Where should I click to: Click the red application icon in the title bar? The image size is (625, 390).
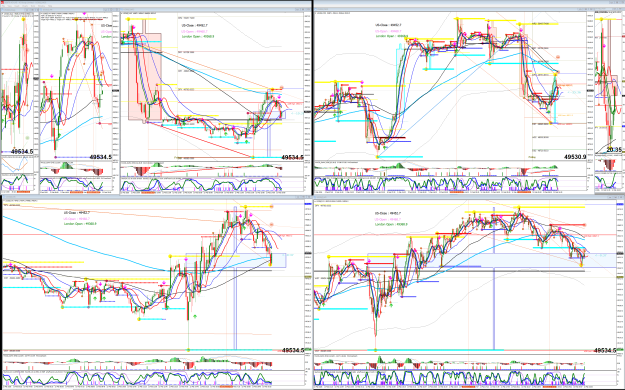(x=2, y=2)
